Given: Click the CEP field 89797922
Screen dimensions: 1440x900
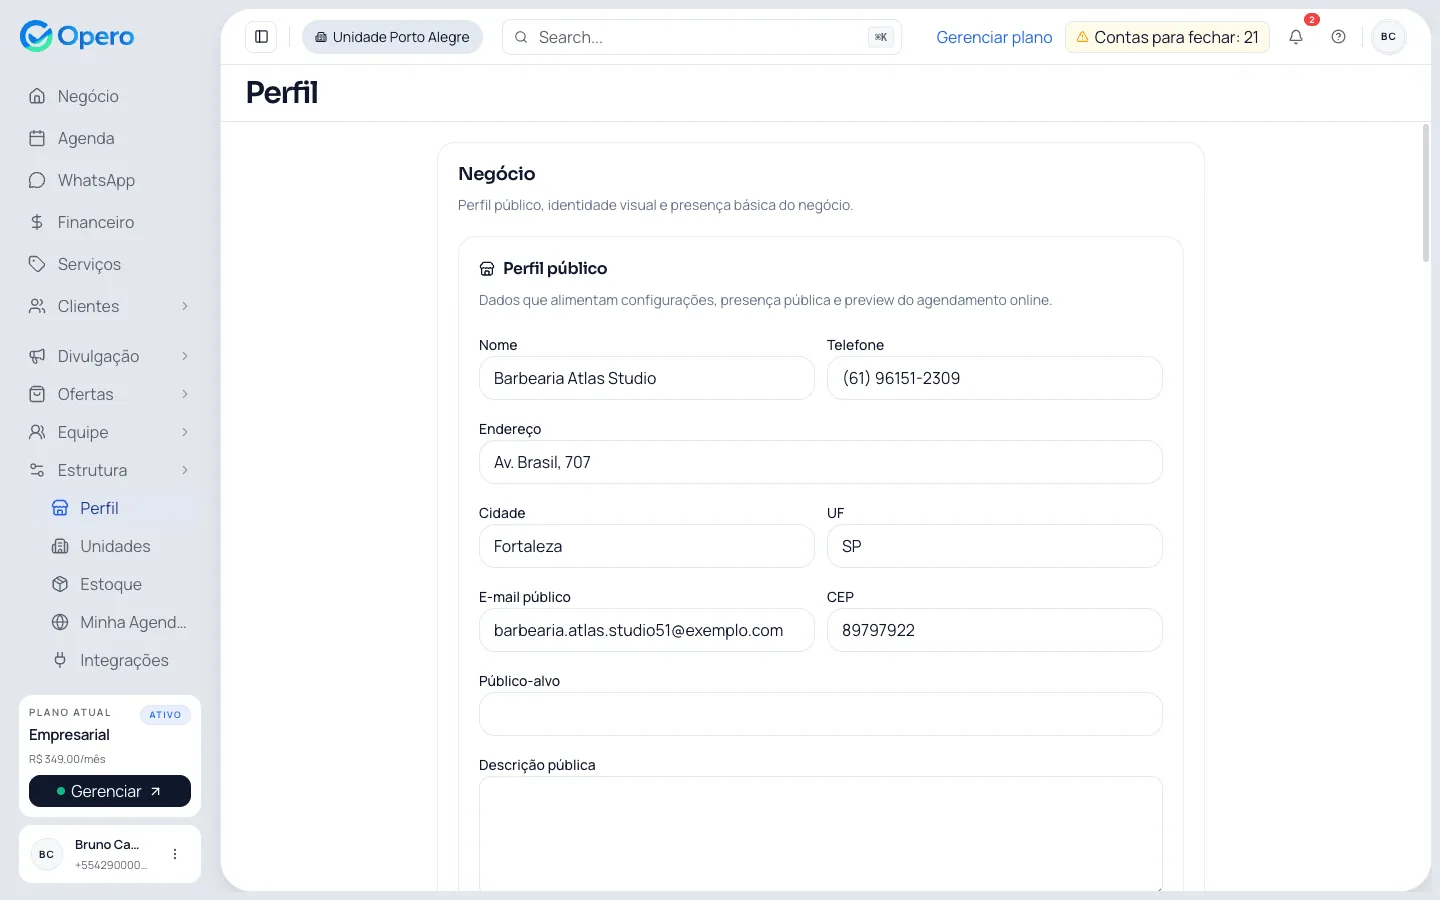Looking at the screenshot, I should [x=994, y=630].
